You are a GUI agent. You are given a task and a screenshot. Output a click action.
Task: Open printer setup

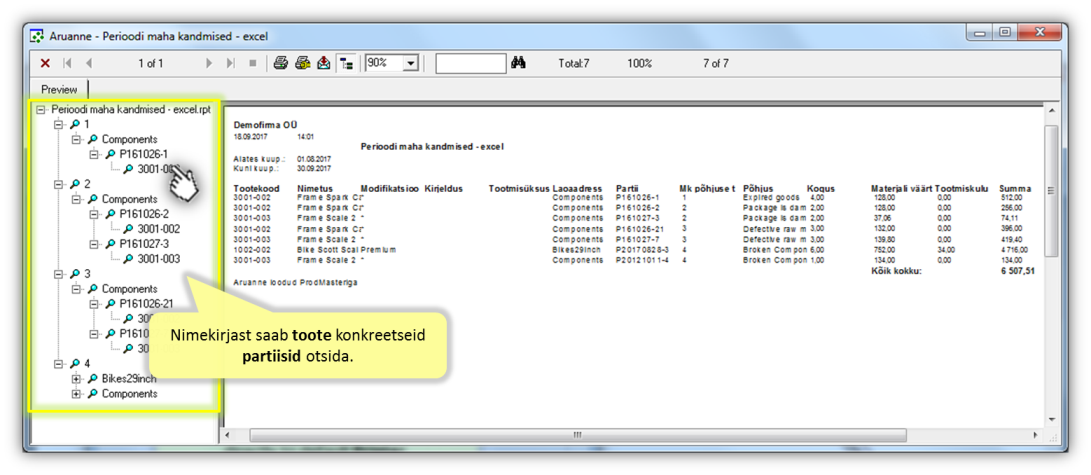point(302,63)
